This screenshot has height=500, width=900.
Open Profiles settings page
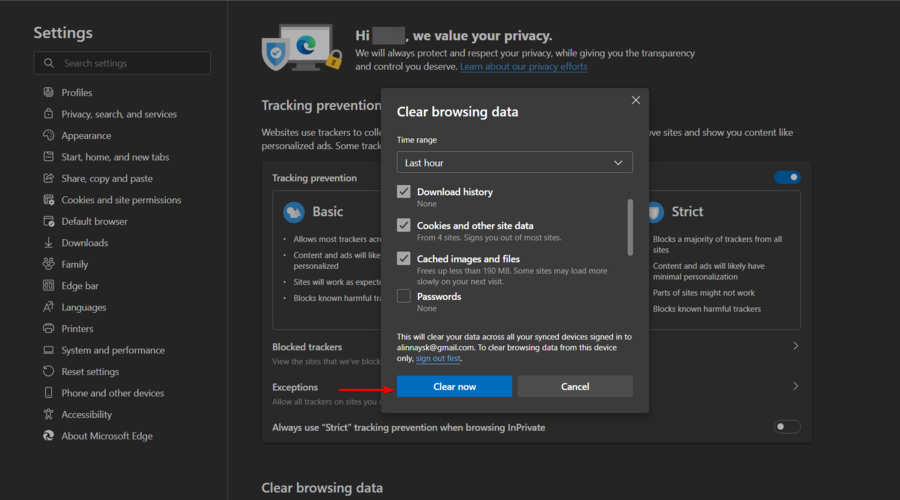click(77, 92)
